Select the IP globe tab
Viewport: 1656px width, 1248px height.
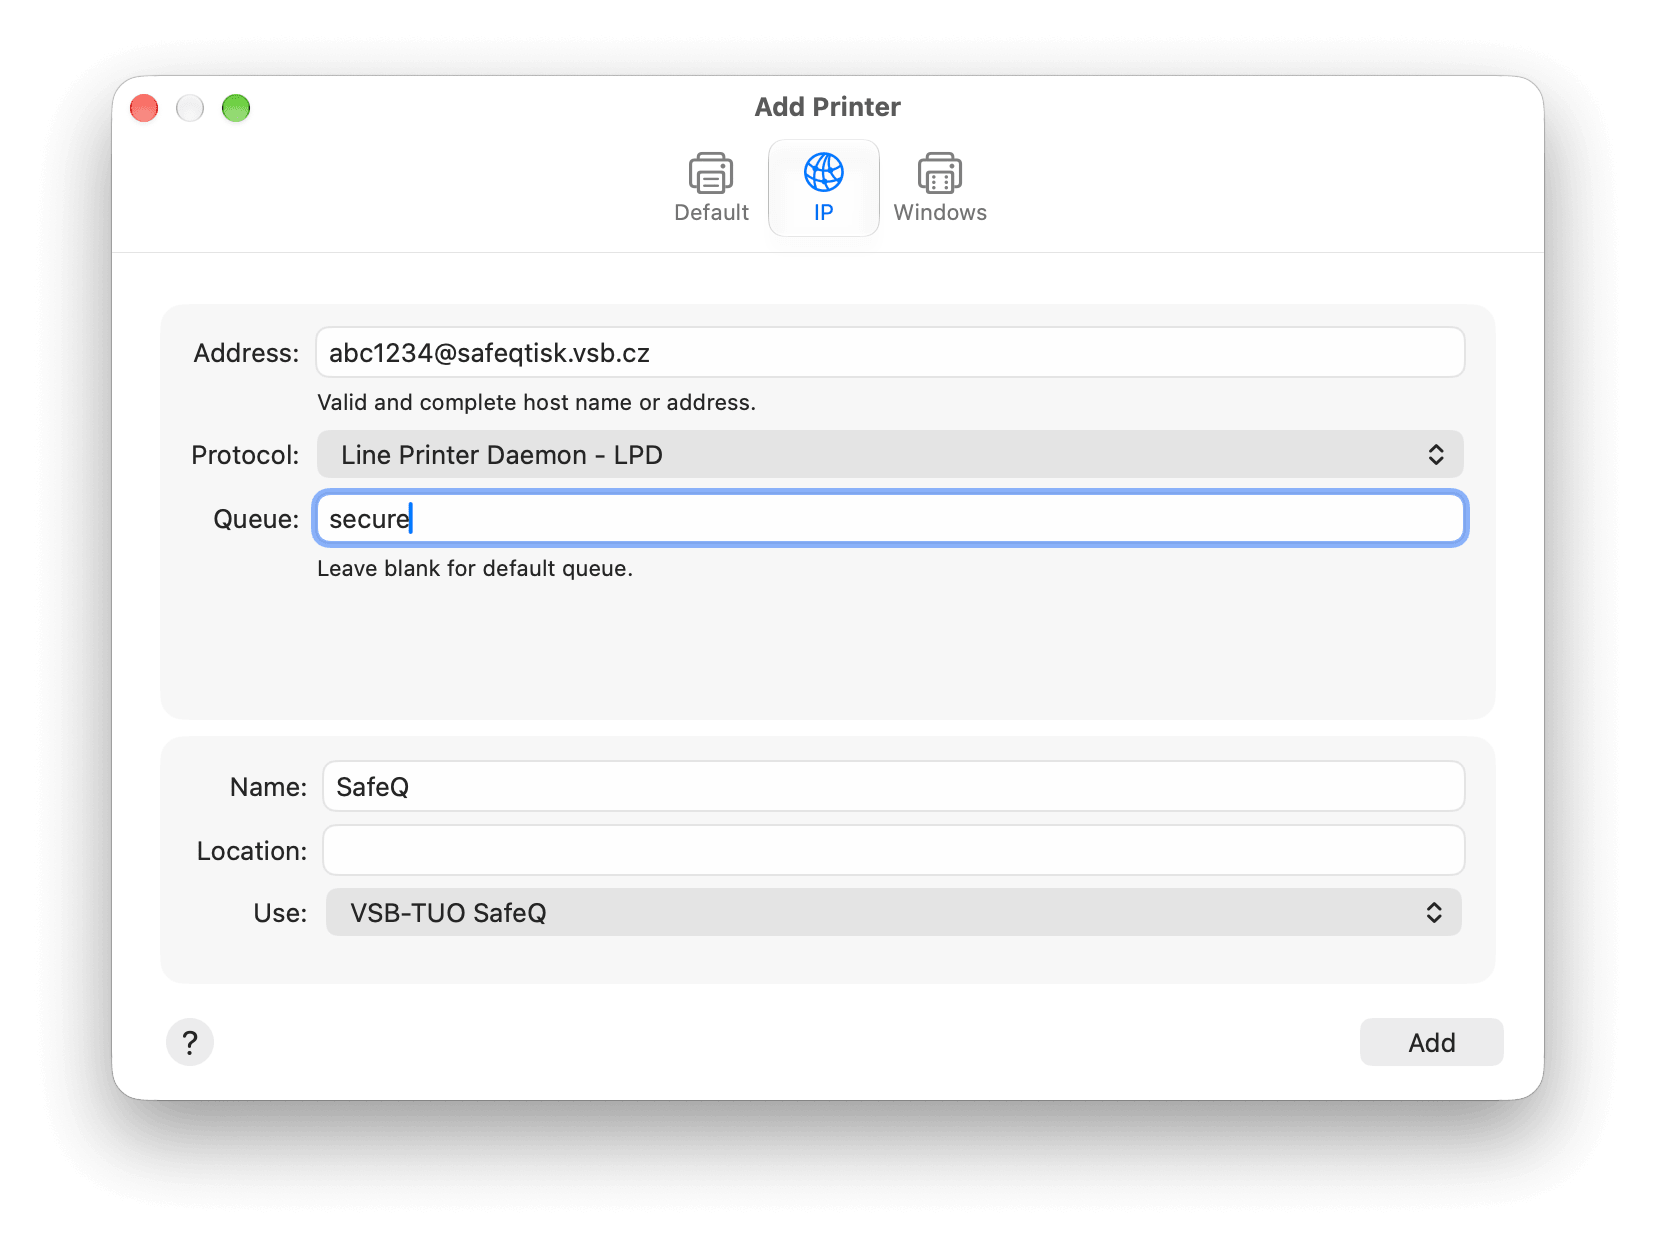pos(823,188)
